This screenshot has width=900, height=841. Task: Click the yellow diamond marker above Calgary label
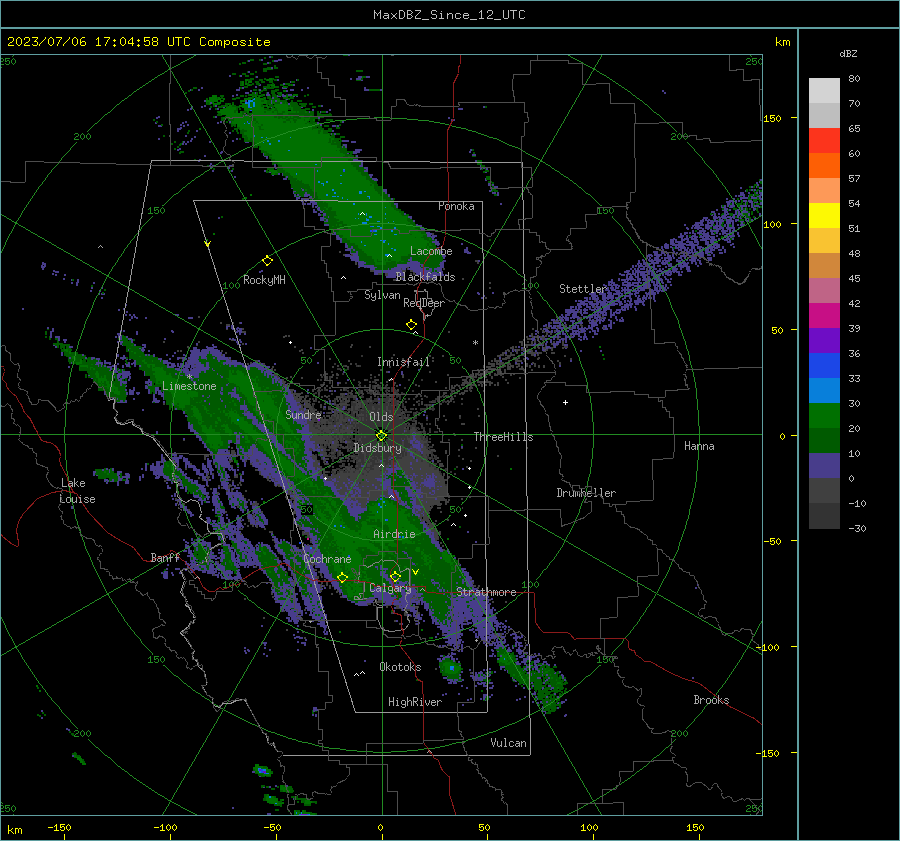[395, 576]
